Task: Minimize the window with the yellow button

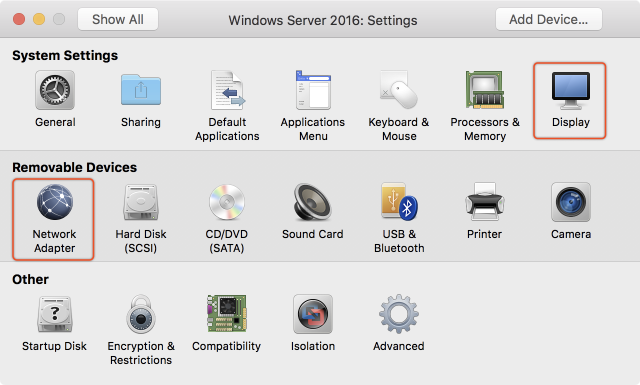Action: [x=39, y=19]
